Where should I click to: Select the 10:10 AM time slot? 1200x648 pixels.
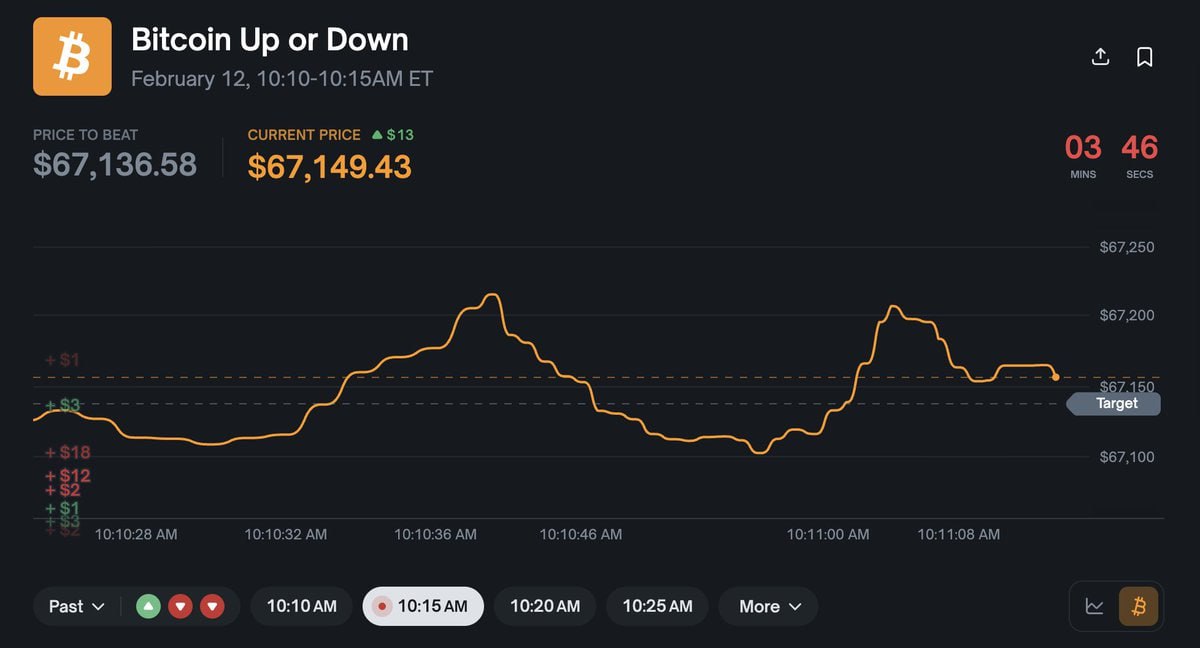click(301, 606)
